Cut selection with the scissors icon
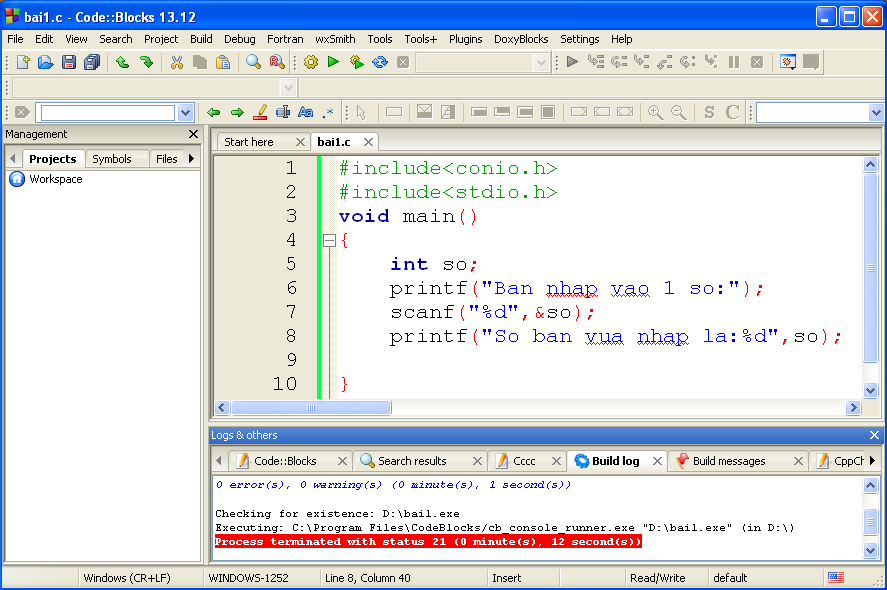887x590 pixels. point(177,62)
